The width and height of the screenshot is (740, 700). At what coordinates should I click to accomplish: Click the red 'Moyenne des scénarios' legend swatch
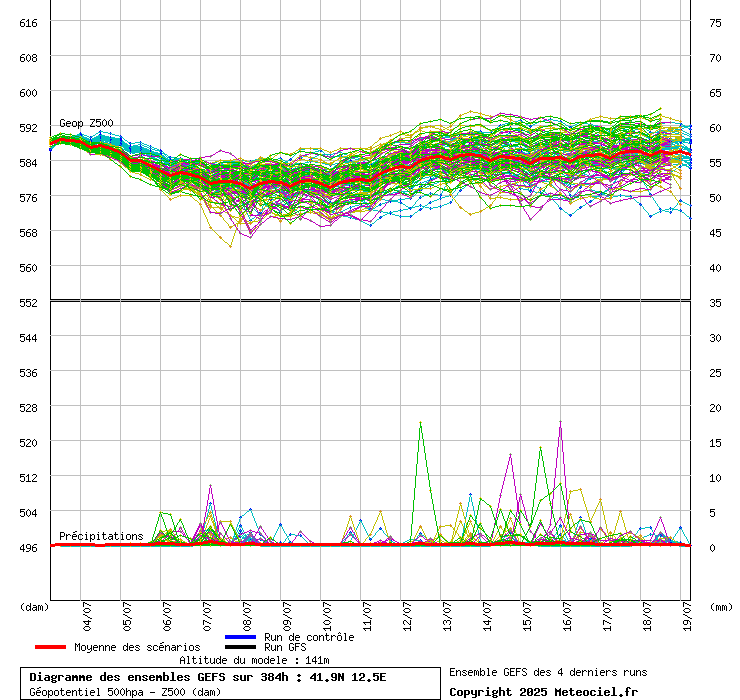(50, 647)
